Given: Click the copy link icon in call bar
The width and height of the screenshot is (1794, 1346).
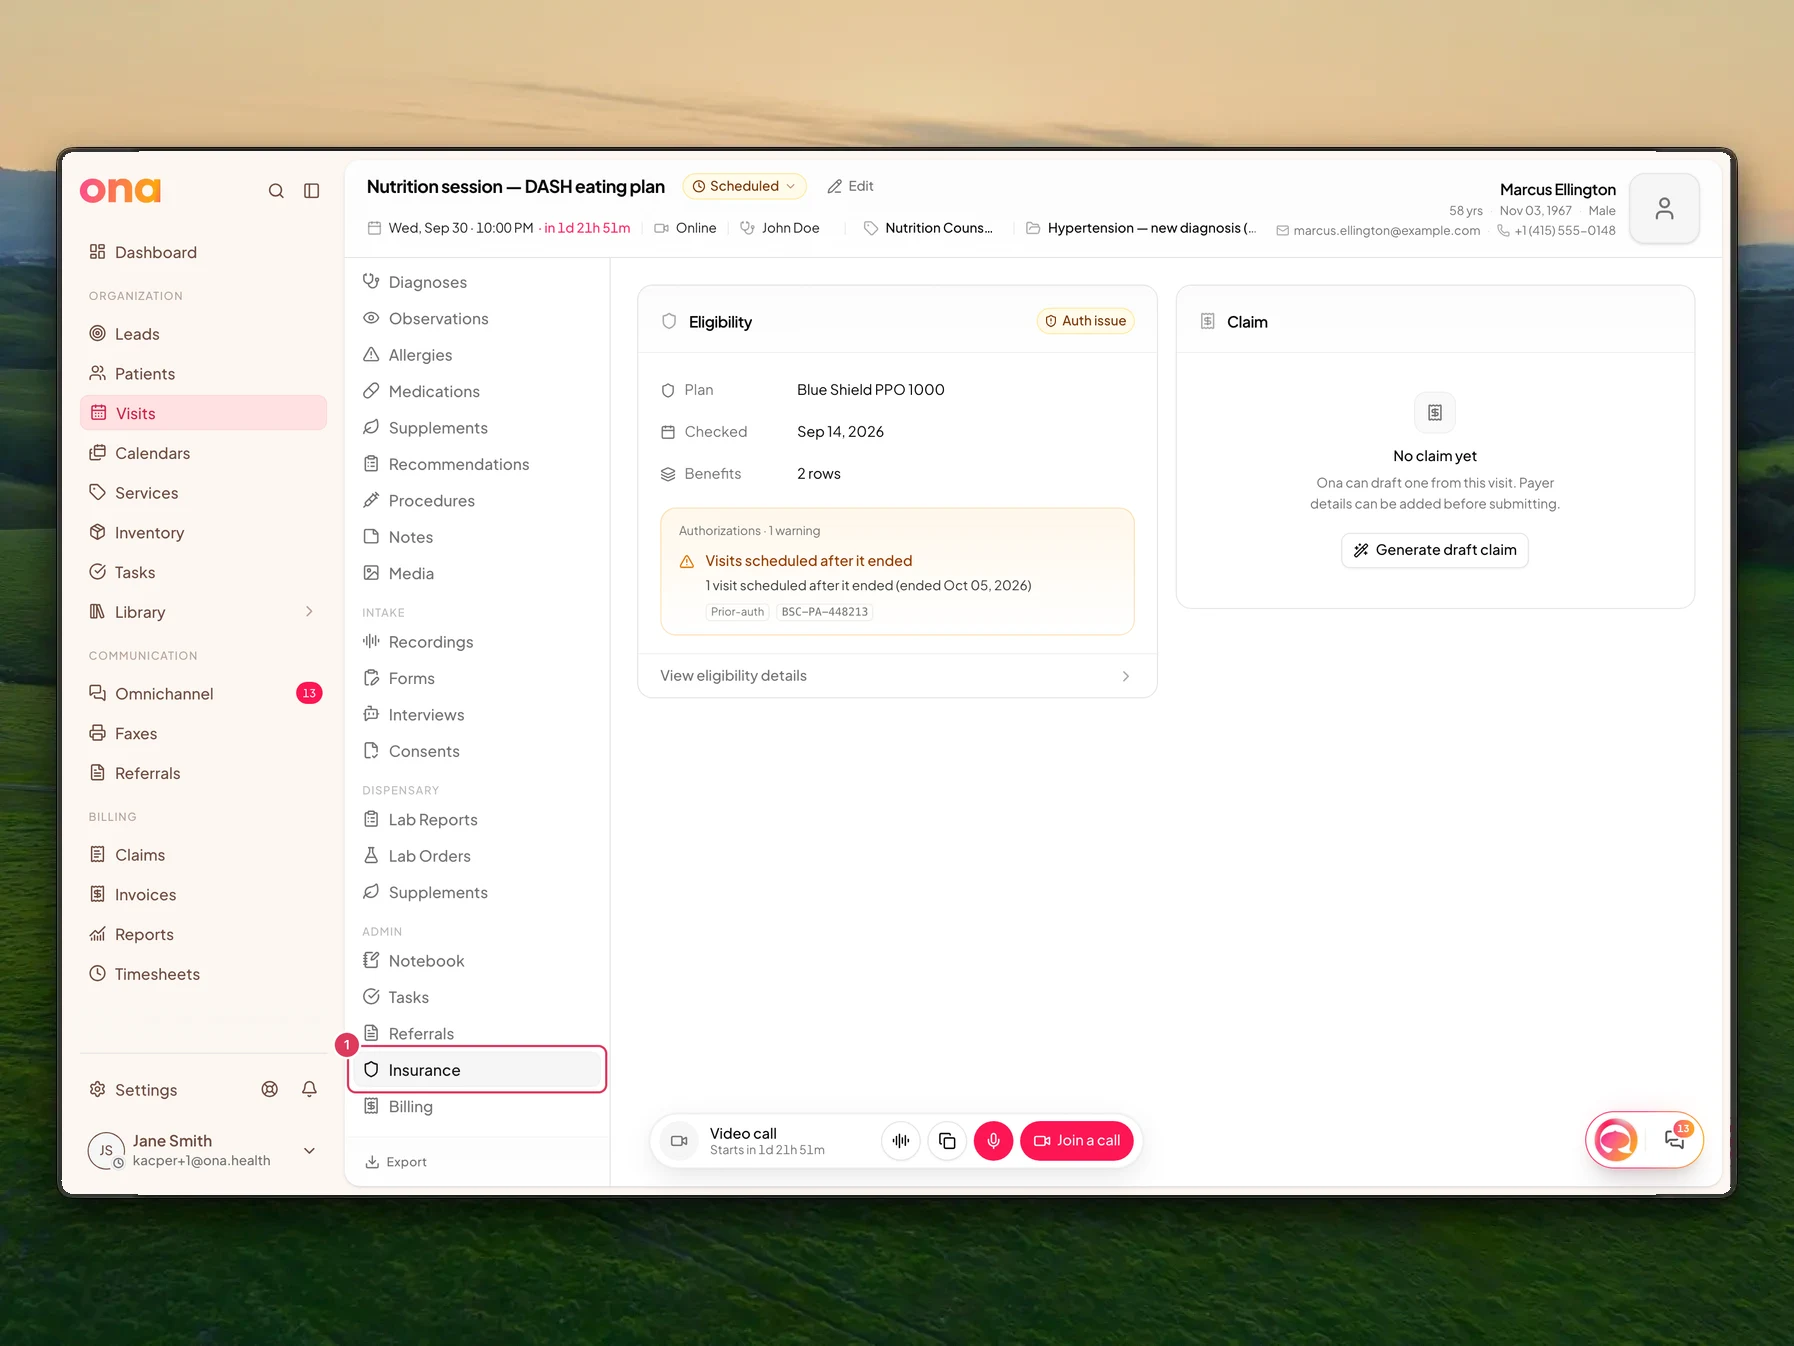Looking at the screenshot, I should [947, 1141].
